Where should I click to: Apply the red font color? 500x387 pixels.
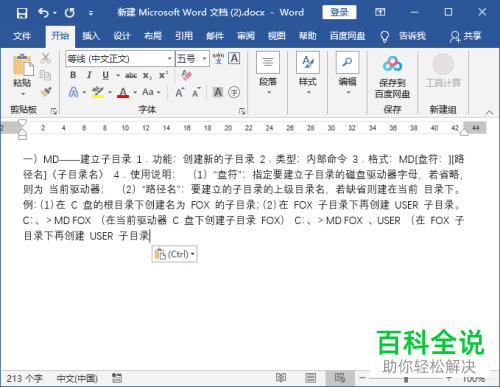click(x=123, y=92)
